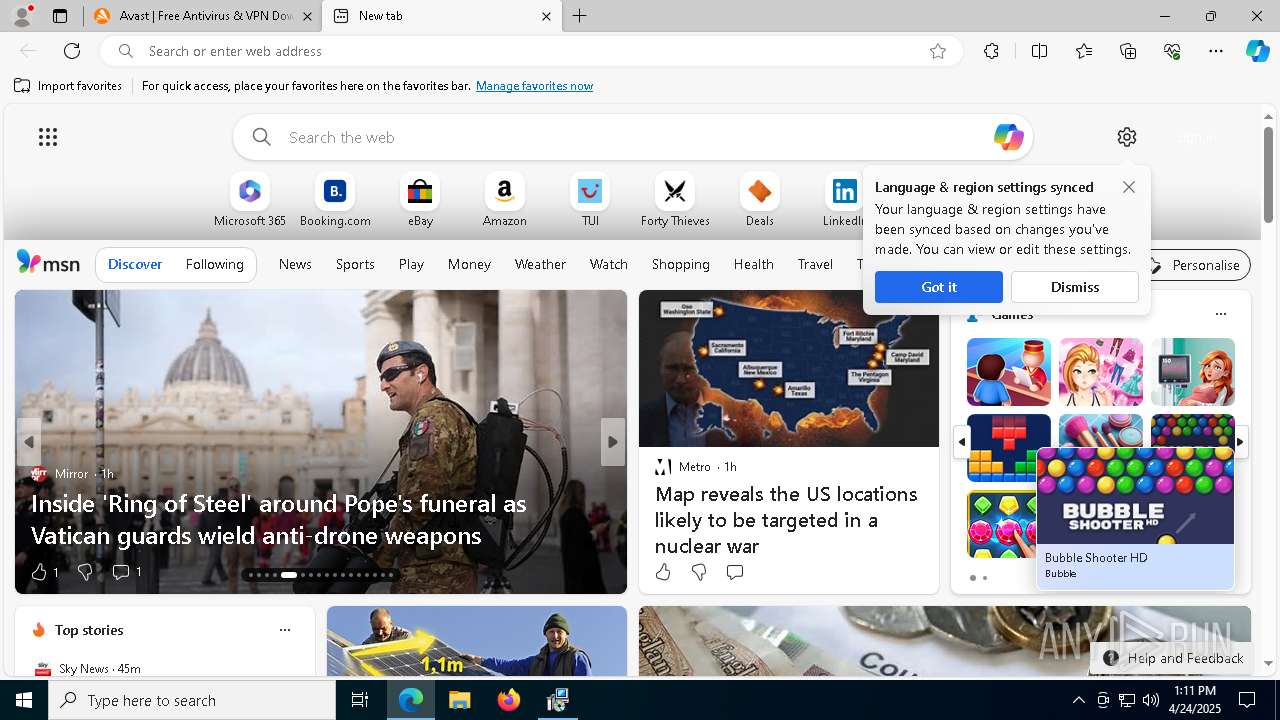
Task: Show previous games page
Action: [961, 441]
